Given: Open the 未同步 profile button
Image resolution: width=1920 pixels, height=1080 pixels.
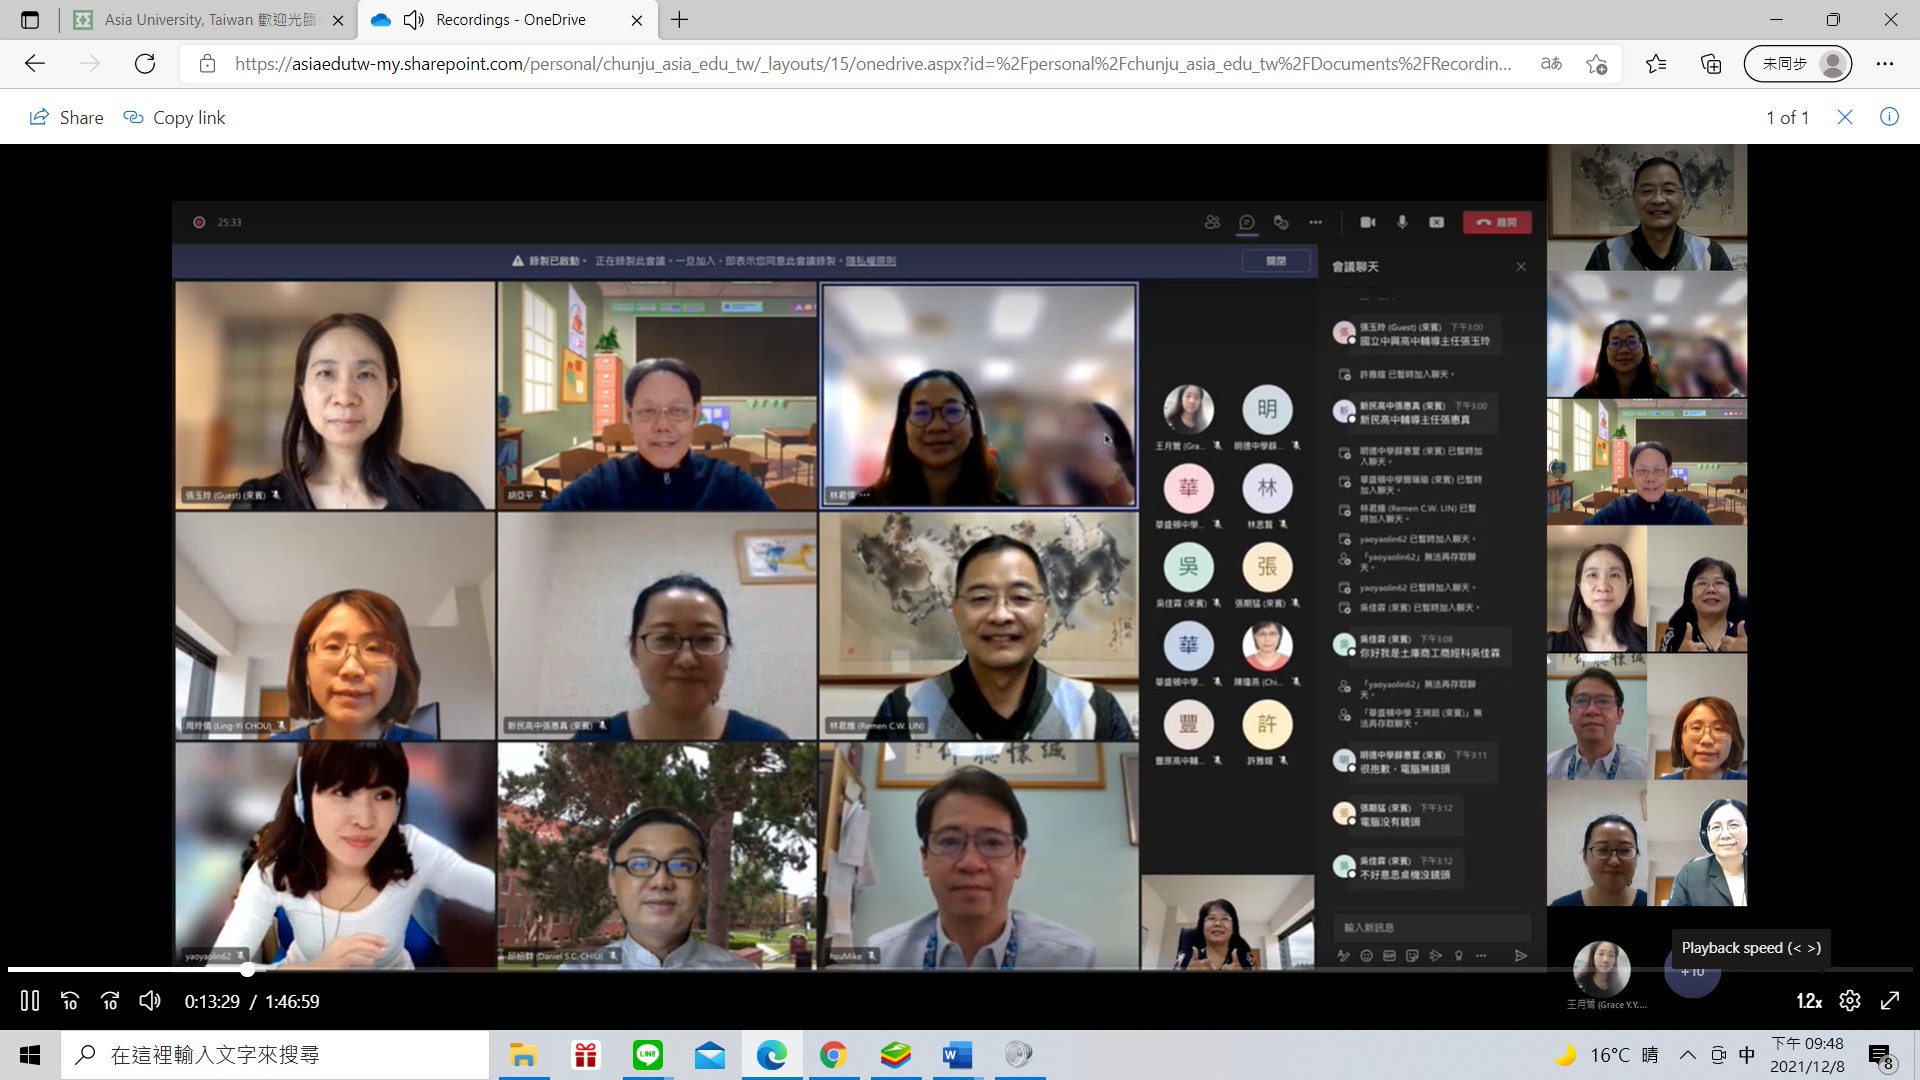Looking at the screenshot, I should point(1798,64).
